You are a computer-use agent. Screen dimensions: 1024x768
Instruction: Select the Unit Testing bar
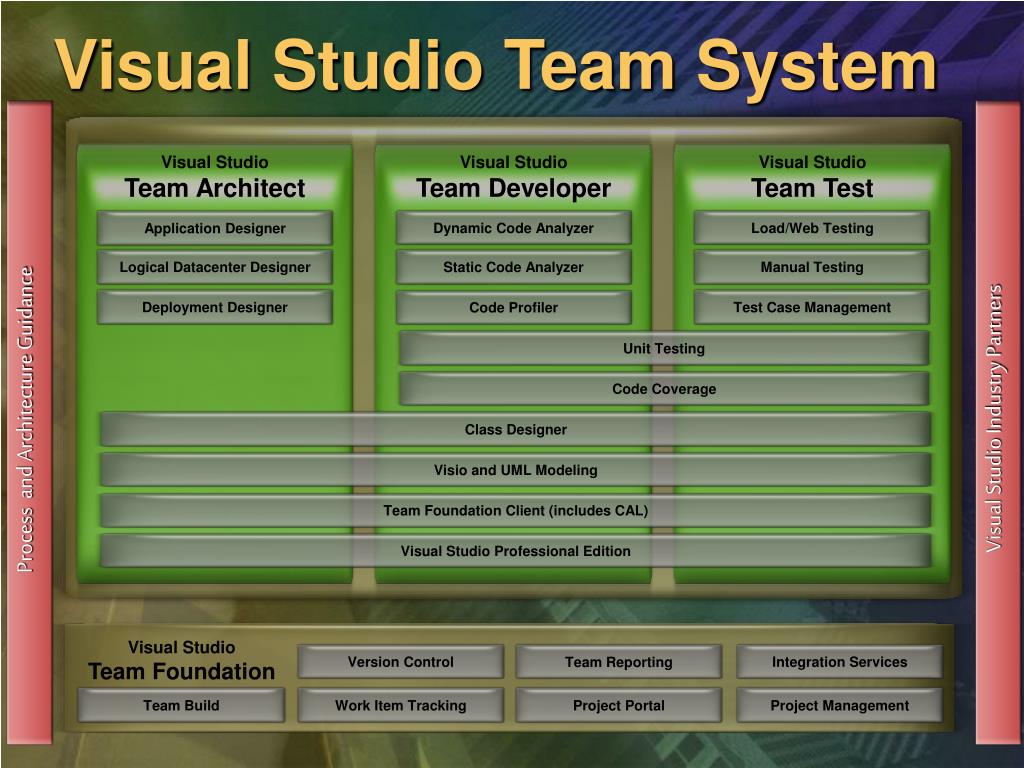(664, 348)
